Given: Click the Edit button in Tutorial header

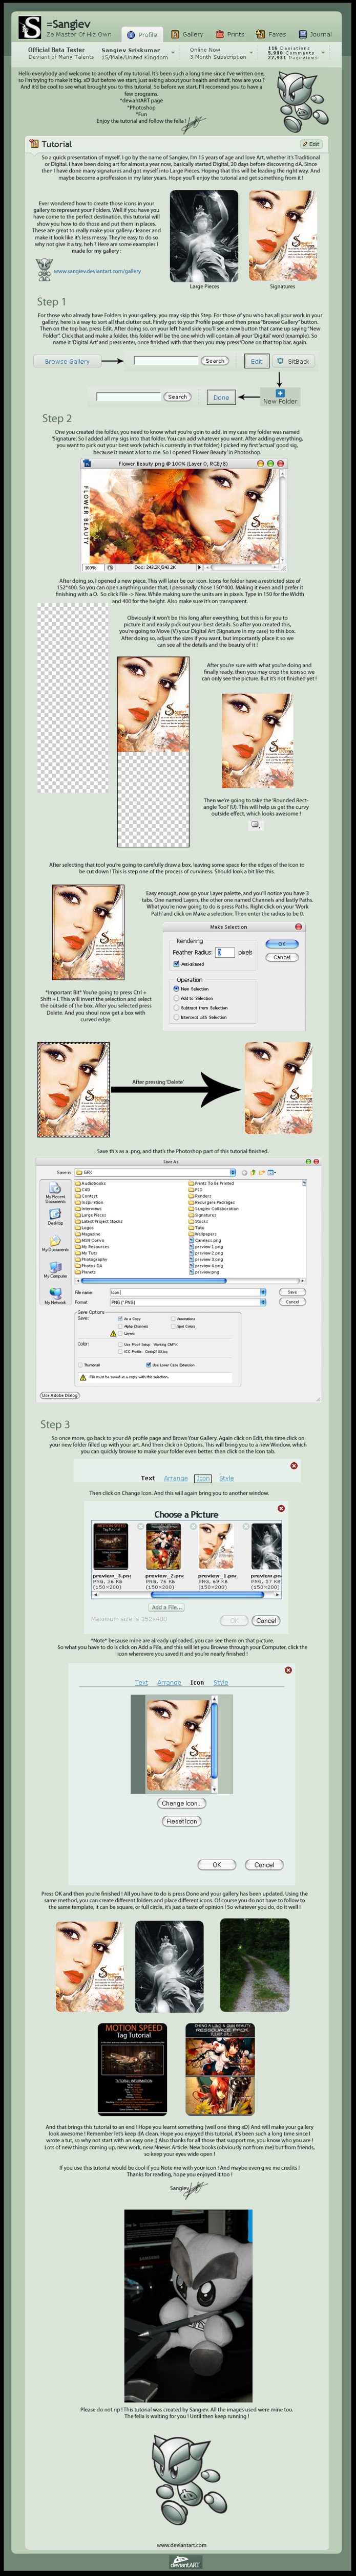Looking at the screenshot, I should click(x=311, y=144).
